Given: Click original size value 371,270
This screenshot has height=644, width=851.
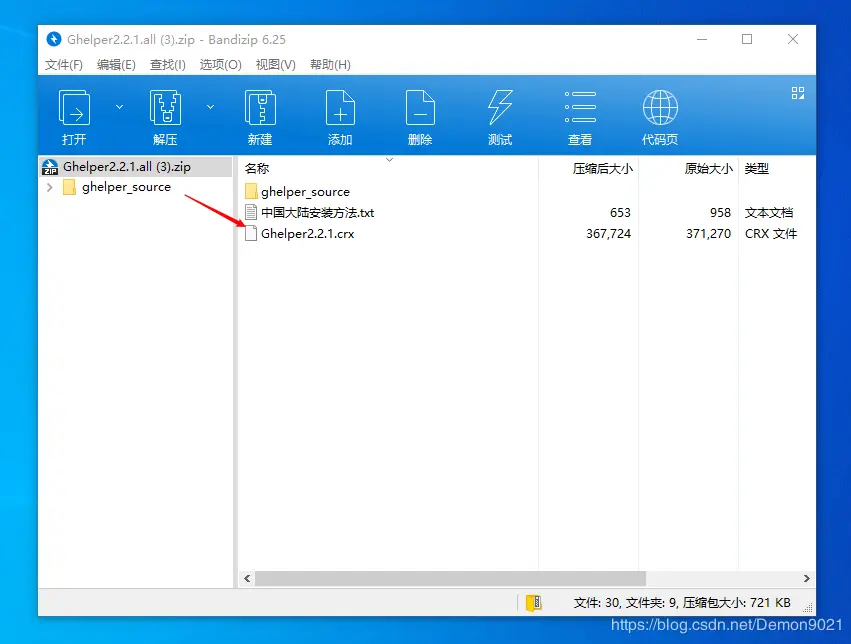Looking at the screenshot, I should click(x=708, y=234).
